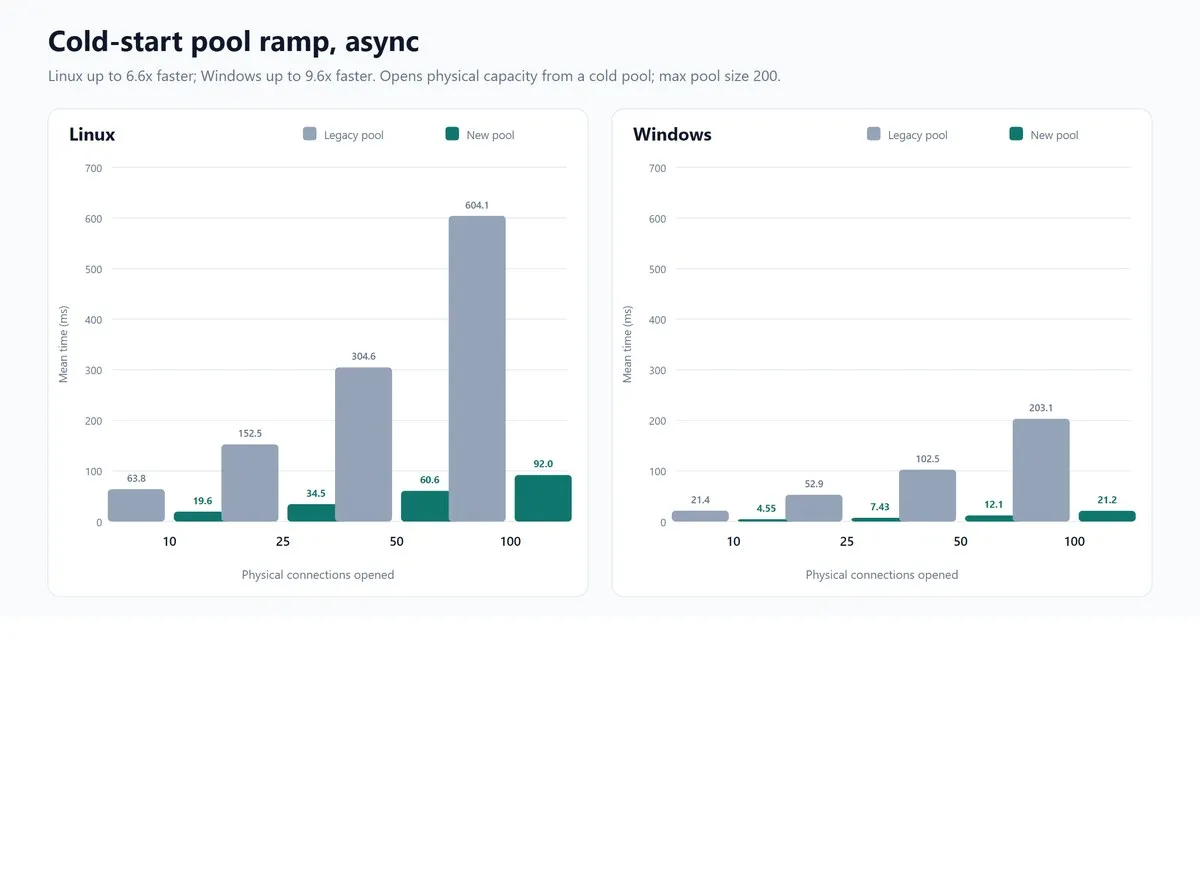Click the value label 4.55

[767, 508]
